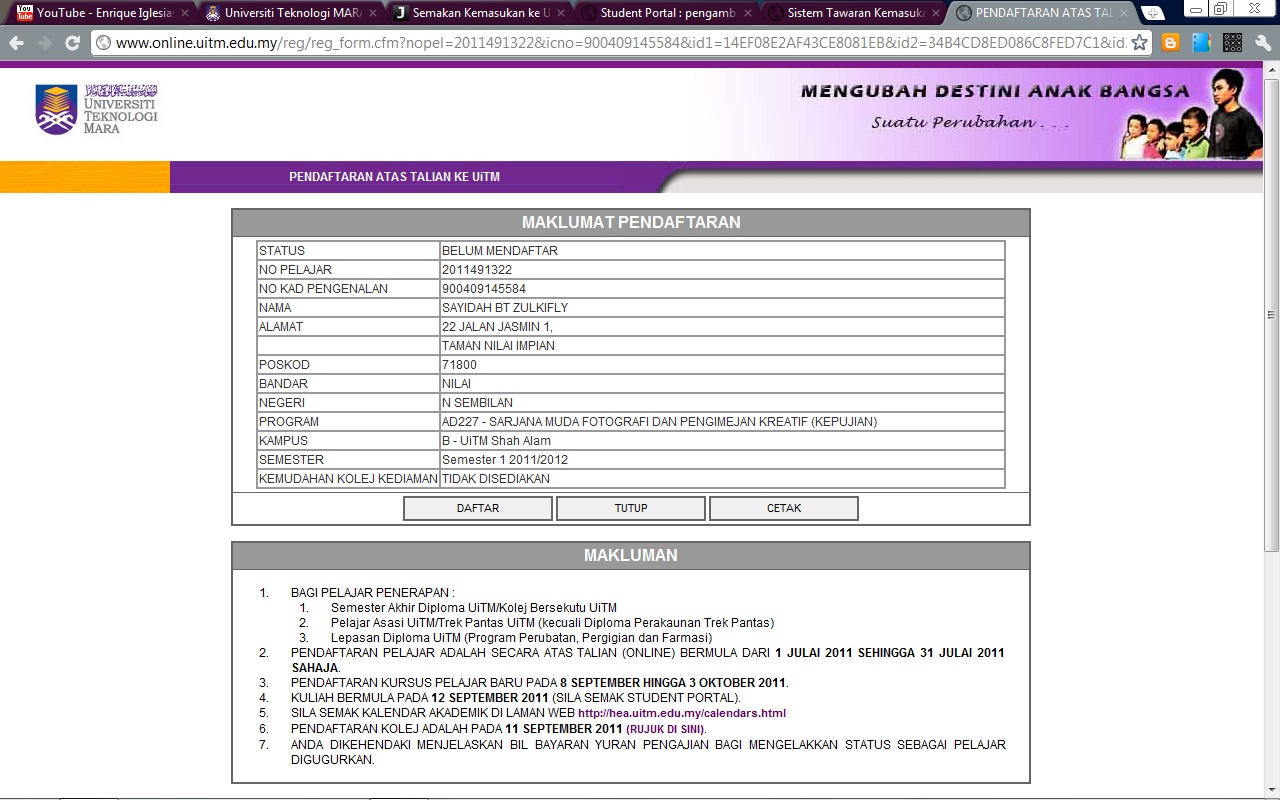This screenshot has width=1280, height=800.
Task: Click the TUTUP button
Action: pos(631,508)
